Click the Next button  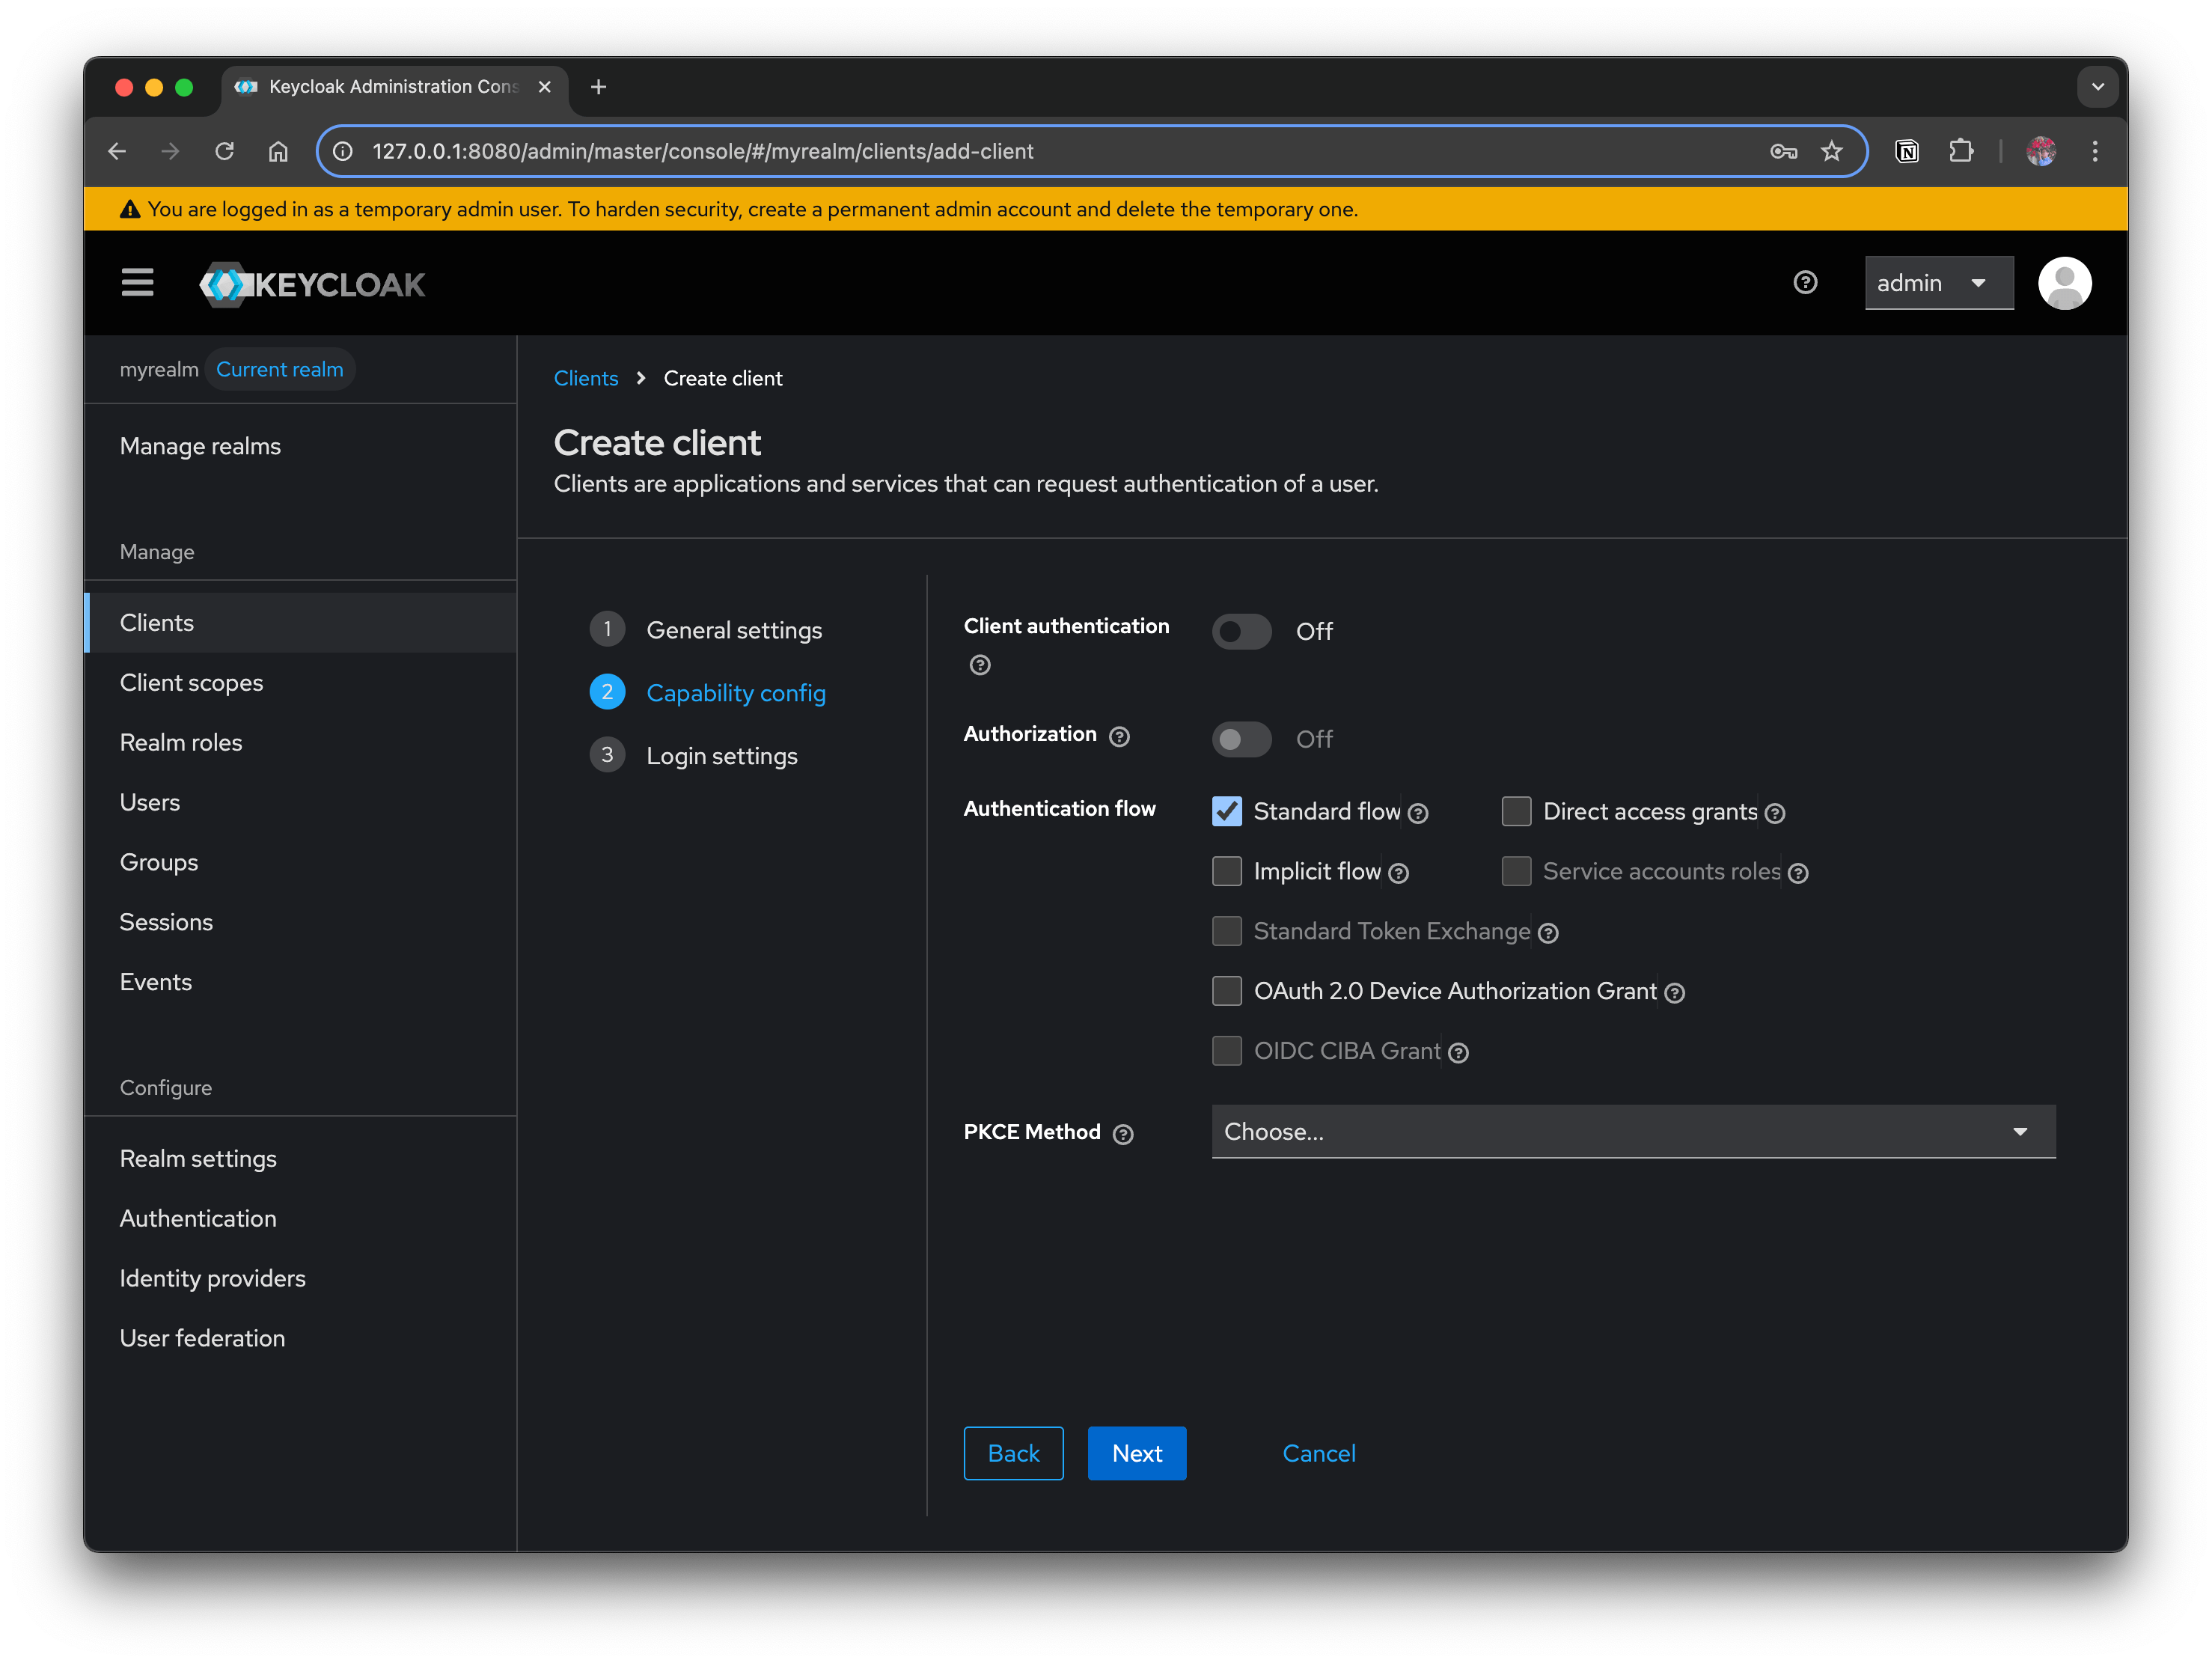pos(1136,1454)
